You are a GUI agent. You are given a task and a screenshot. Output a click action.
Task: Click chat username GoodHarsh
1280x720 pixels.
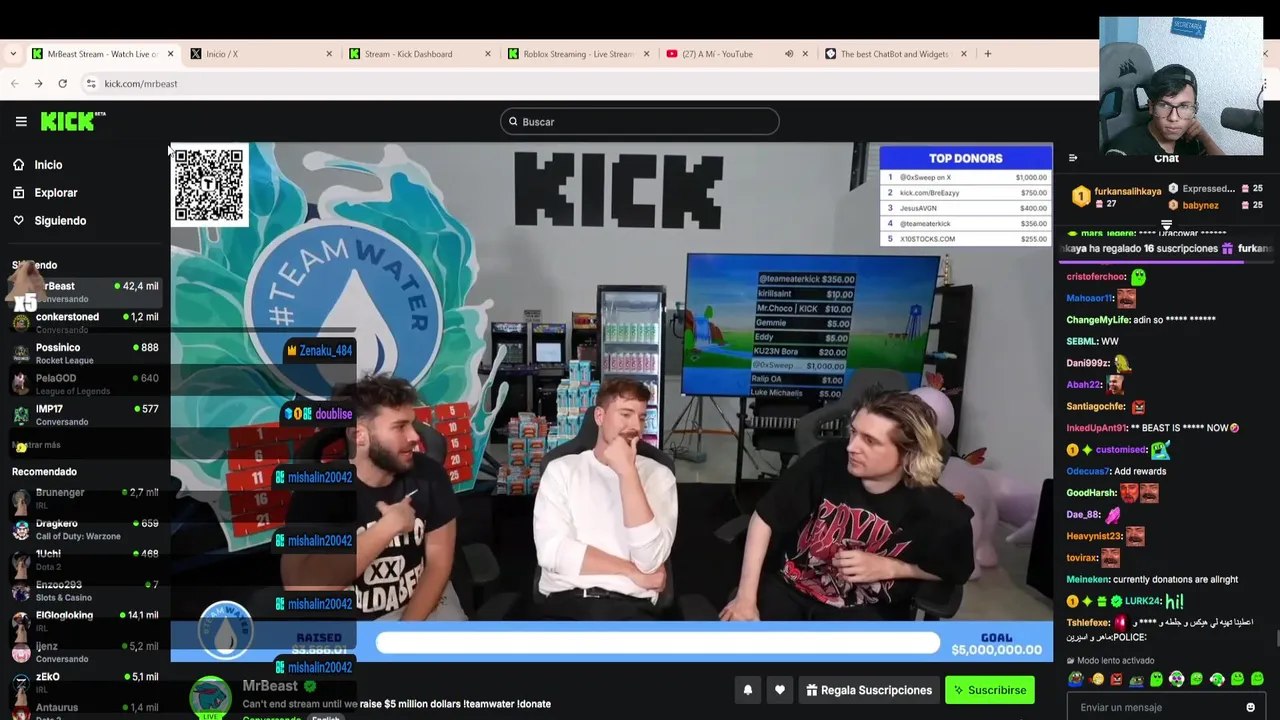tap(1091, 493)
